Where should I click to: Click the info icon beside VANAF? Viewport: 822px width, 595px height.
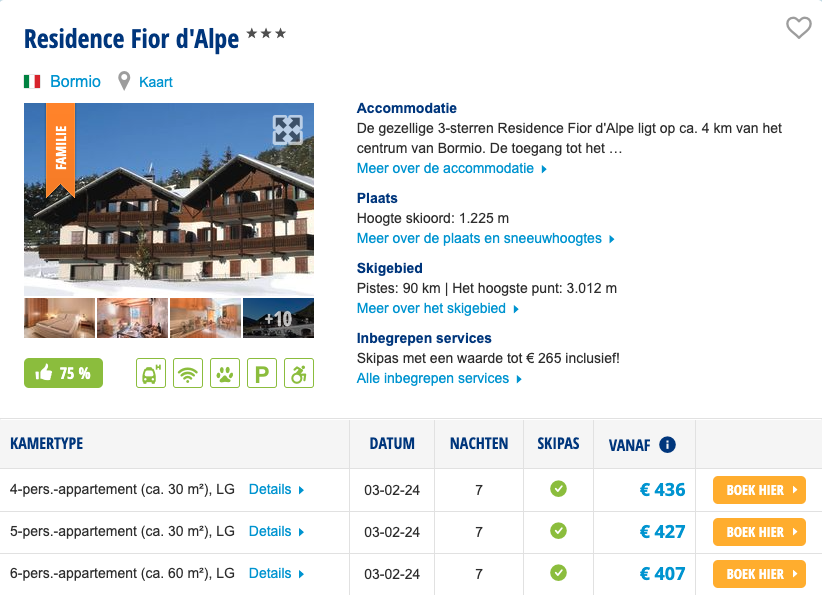pos(667,445)
